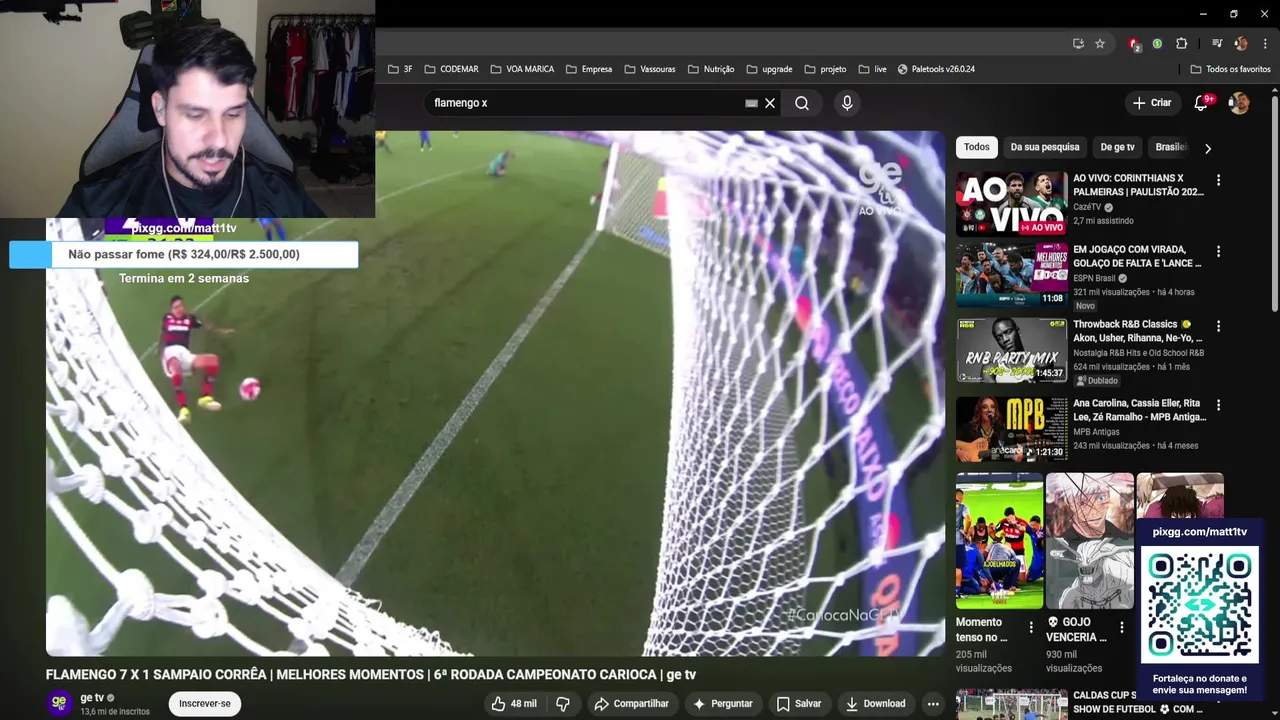
Task: Select the Brasilei… chip
Action: 1171,147
